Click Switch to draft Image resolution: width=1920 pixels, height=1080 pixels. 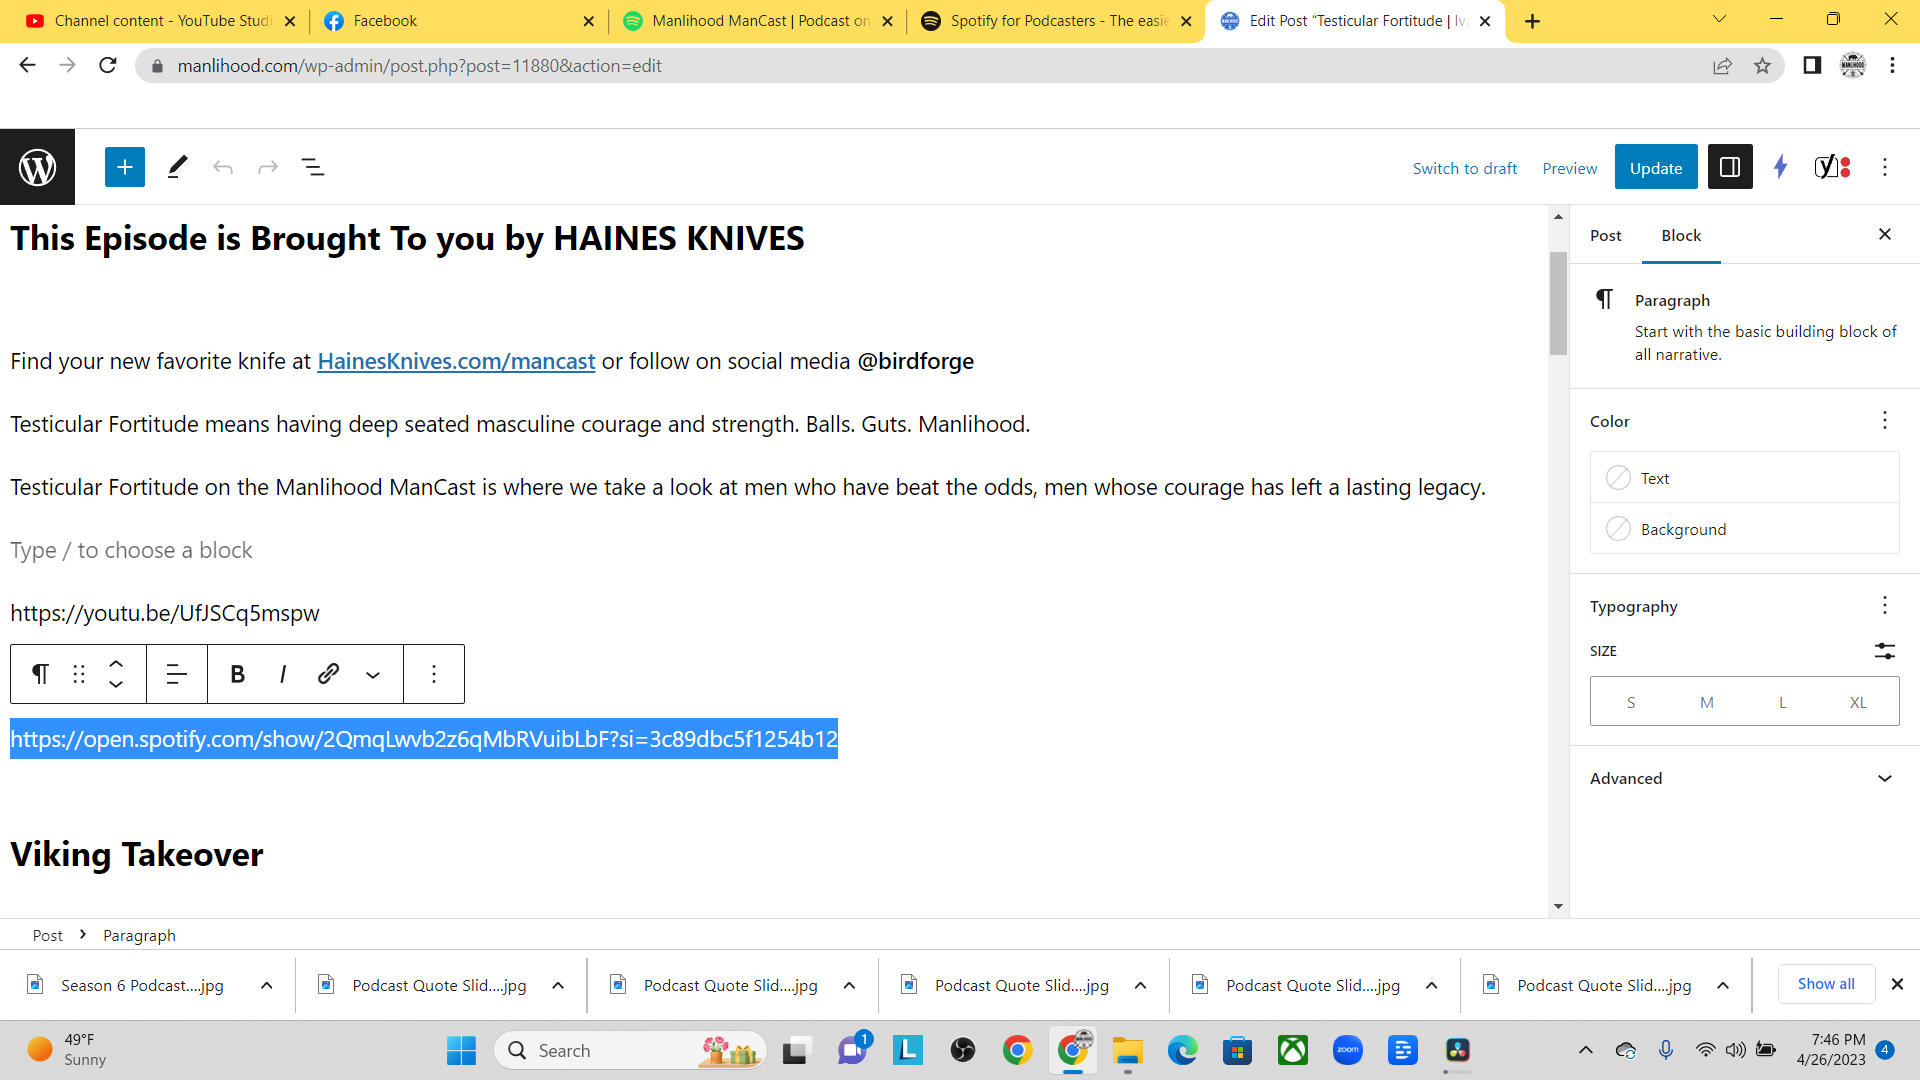coord(1465,168)
